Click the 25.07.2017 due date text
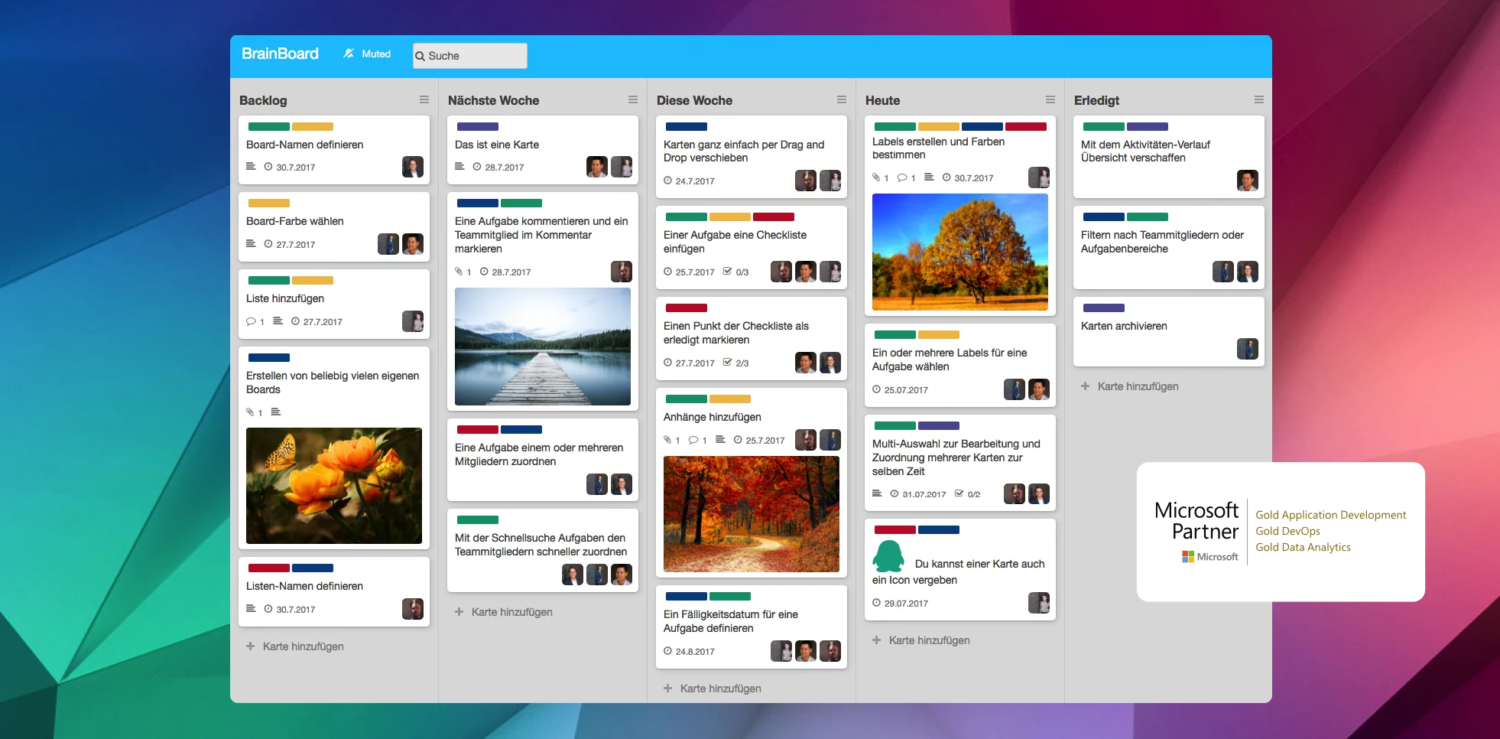Screen dimensions: 1500x739 (906, 390)
